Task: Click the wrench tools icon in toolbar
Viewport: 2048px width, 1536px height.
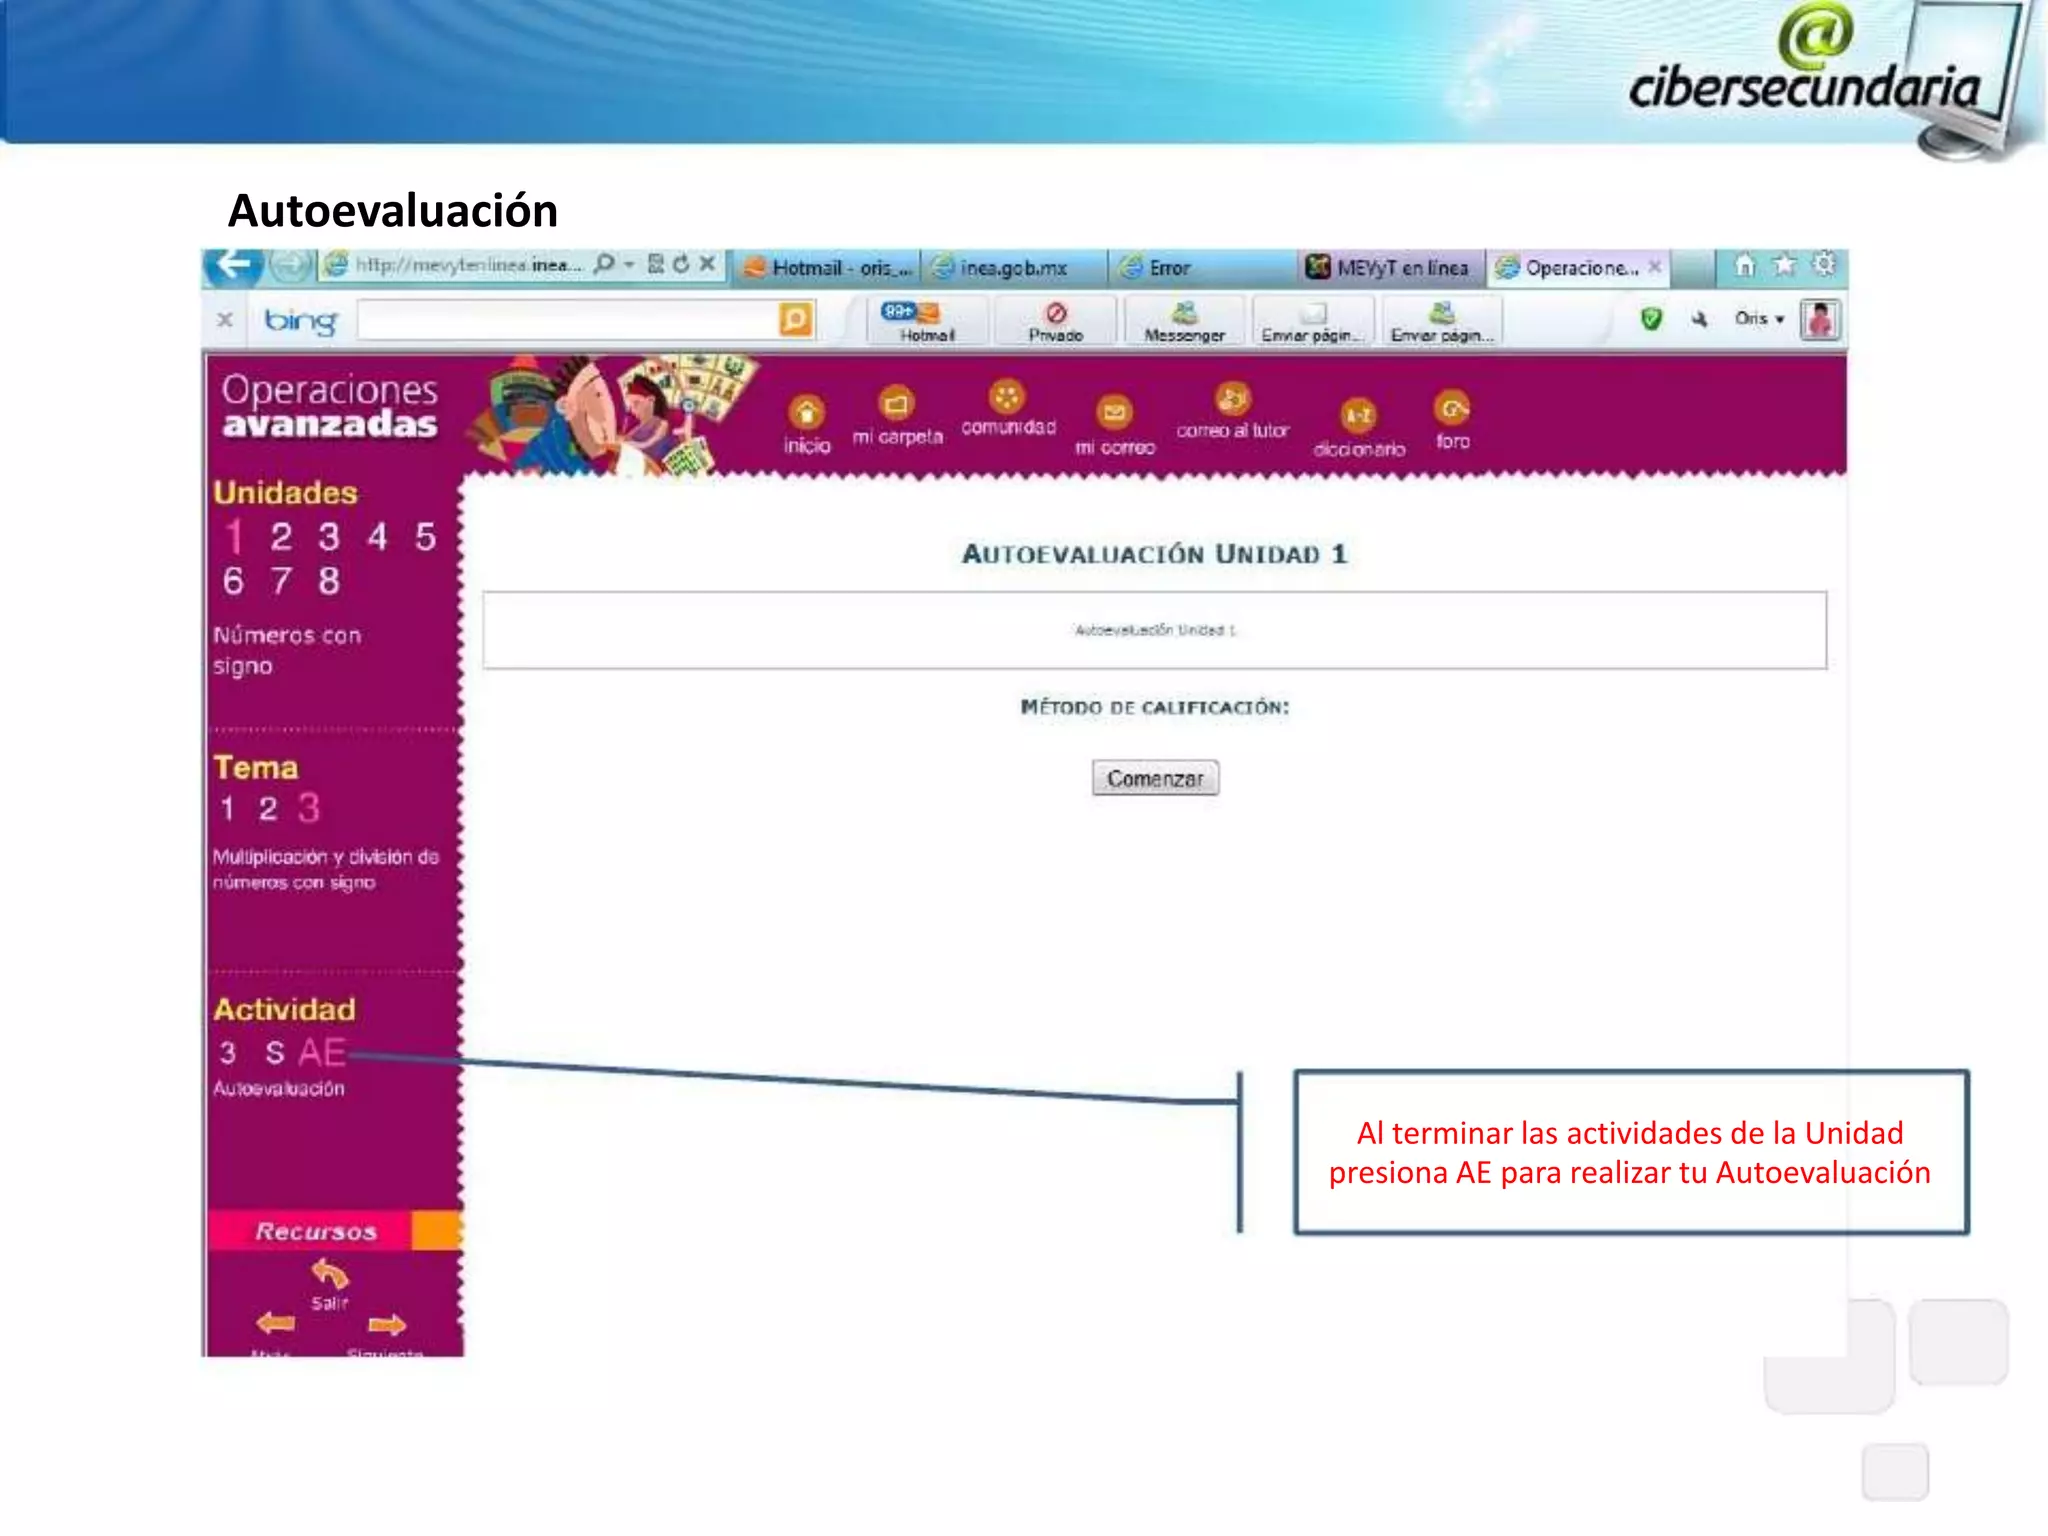Action: 1699,319
